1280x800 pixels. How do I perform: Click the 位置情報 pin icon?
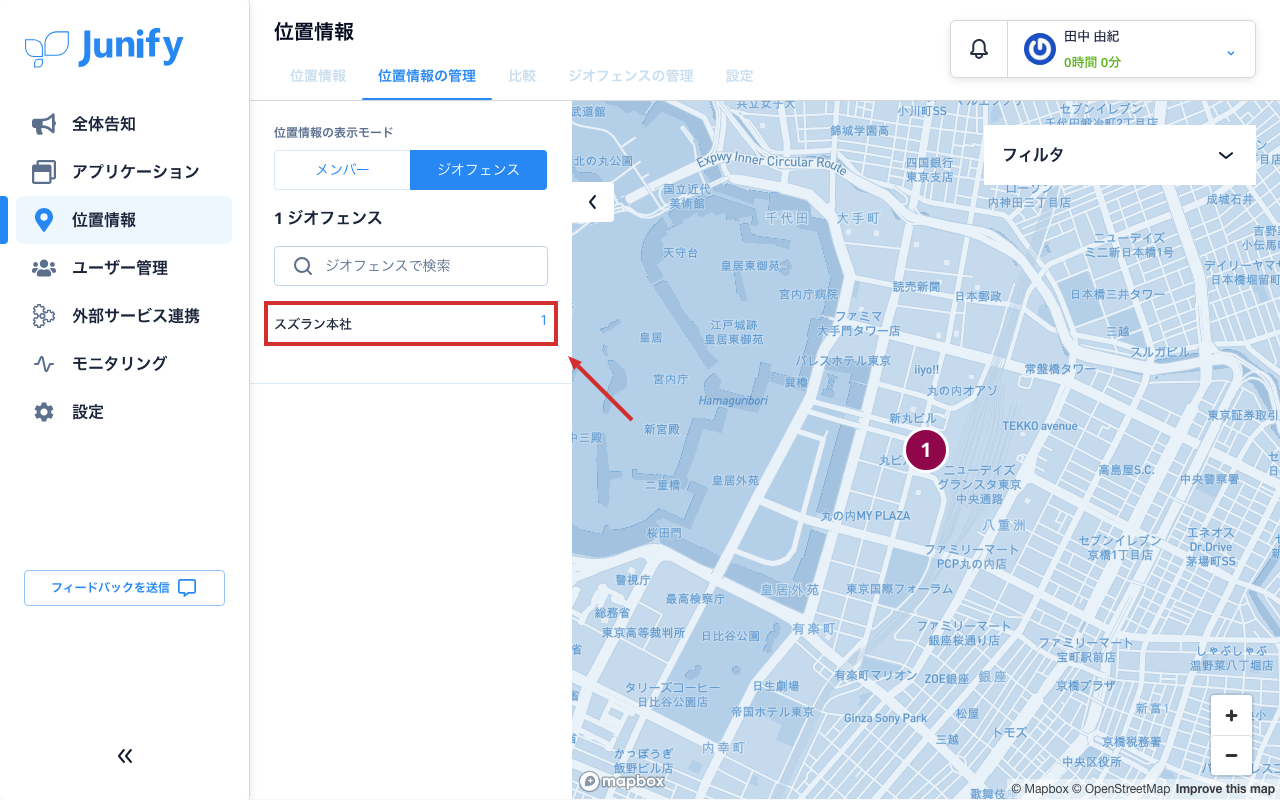point(44,220)
